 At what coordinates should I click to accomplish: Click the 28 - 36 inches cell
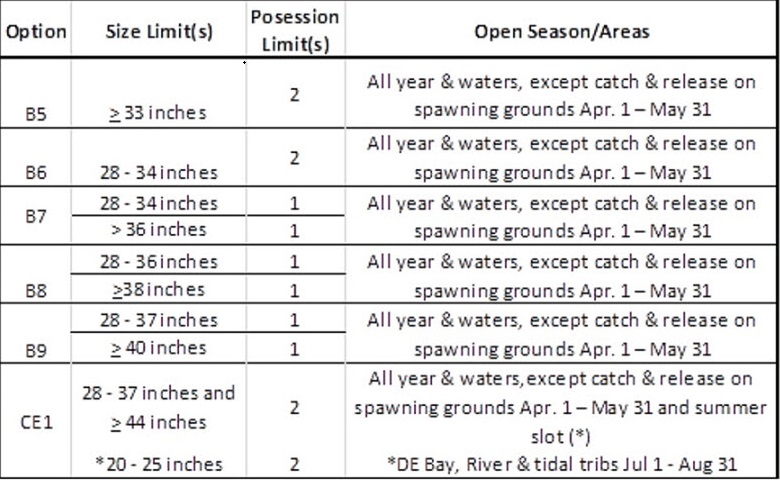(x=157, y=262)
